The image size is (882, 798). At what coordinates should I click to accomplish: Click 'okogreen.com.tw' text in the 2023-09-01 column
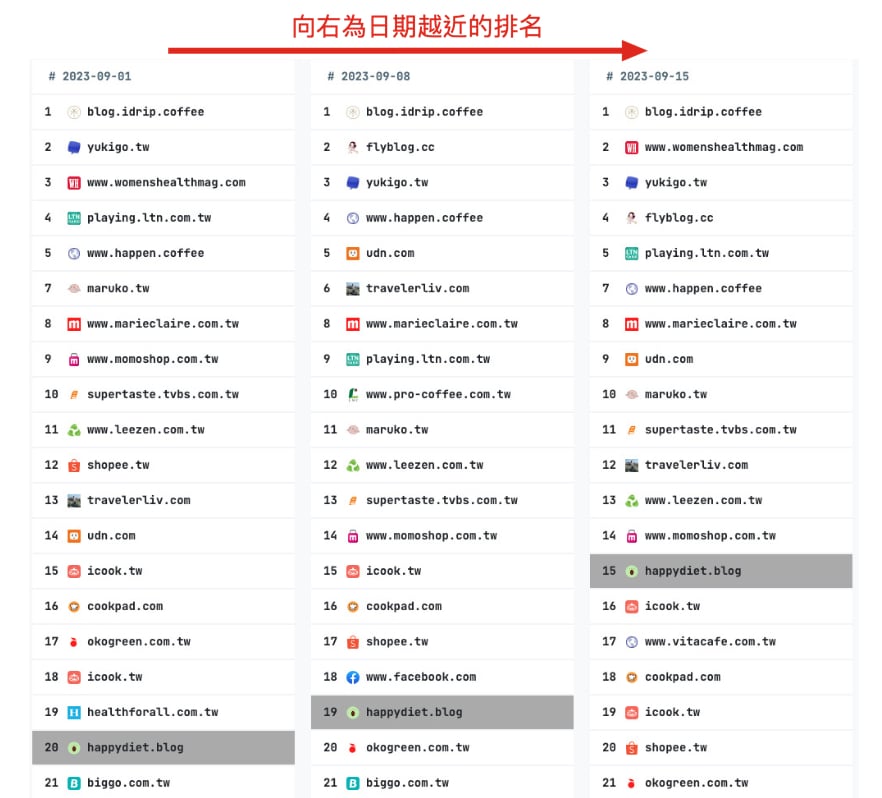pyautogui.click(x=139, y=642)
